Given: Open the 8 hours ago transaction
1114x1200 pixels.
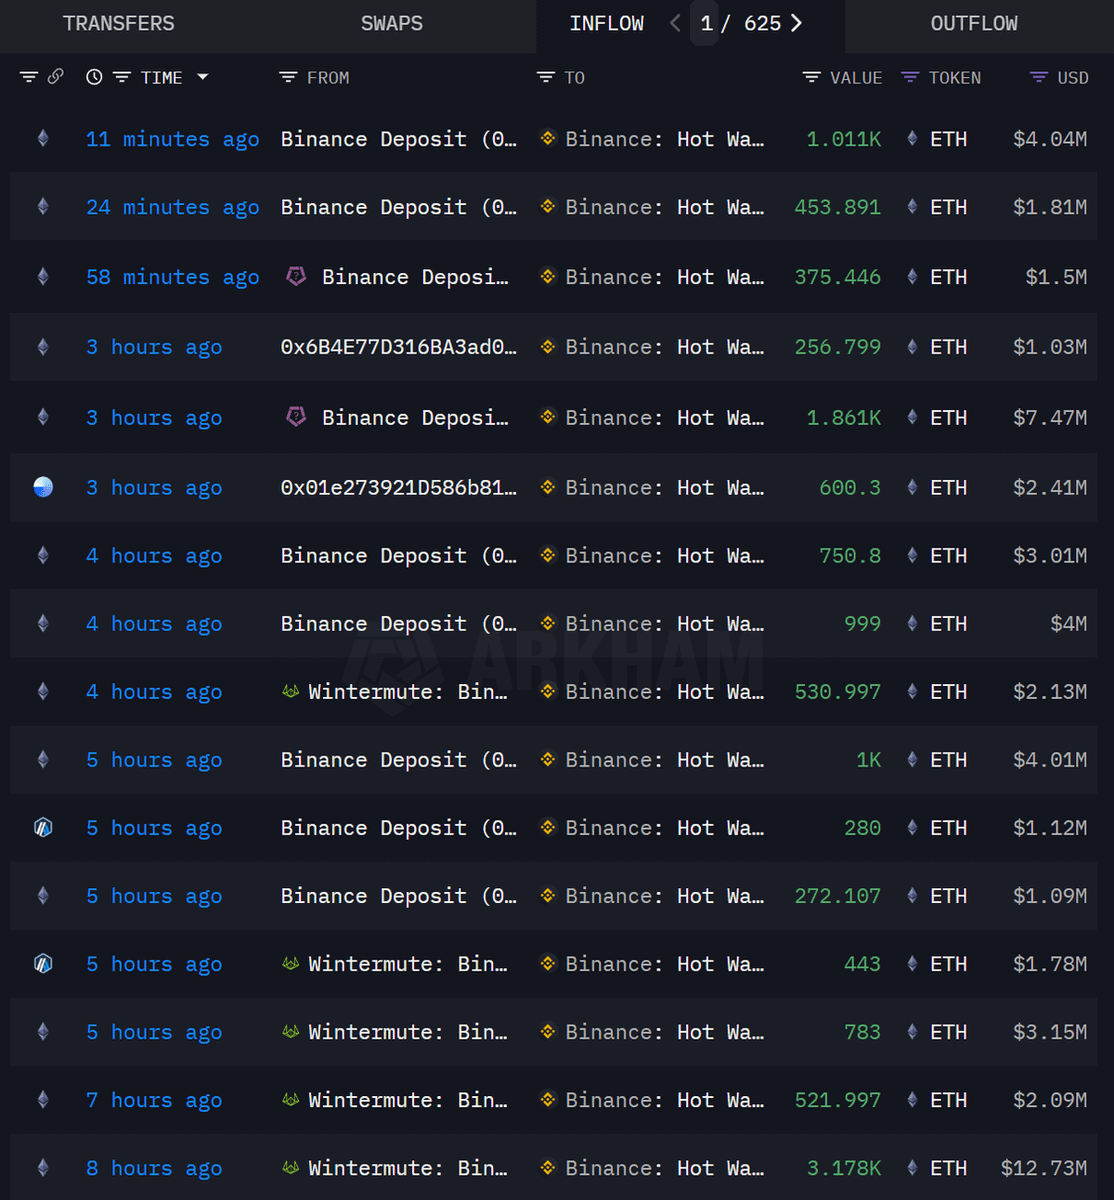Looking at the screenshot, I should (154, 1168).
